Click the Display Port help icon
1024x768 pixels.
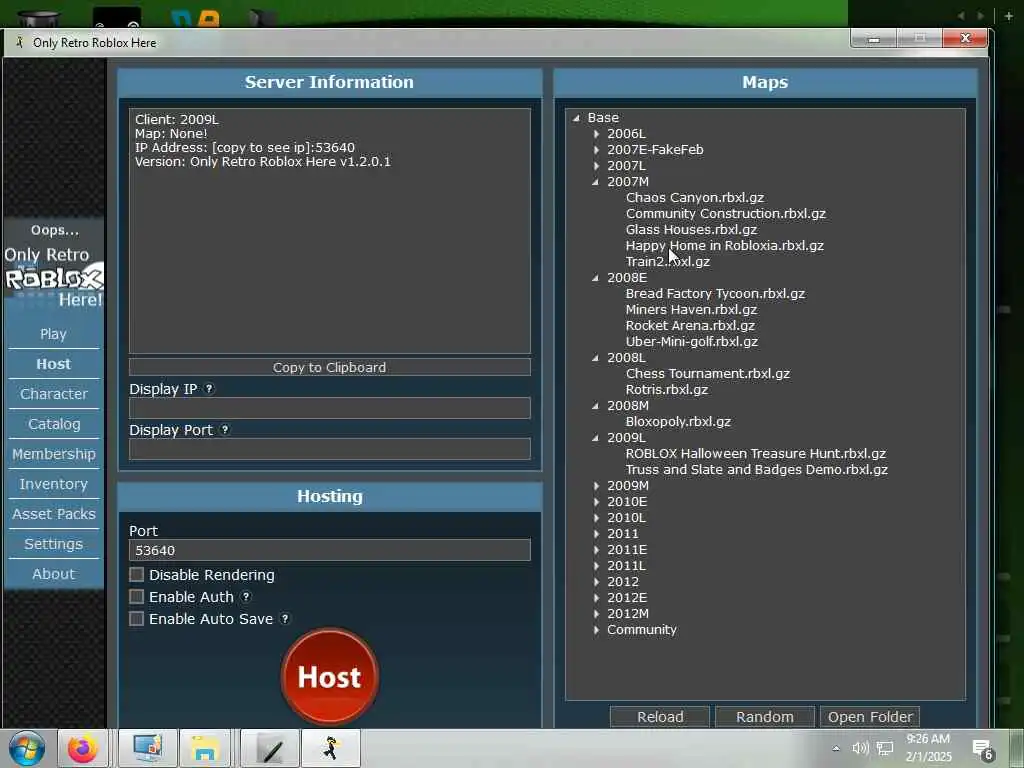click(225, 430)
